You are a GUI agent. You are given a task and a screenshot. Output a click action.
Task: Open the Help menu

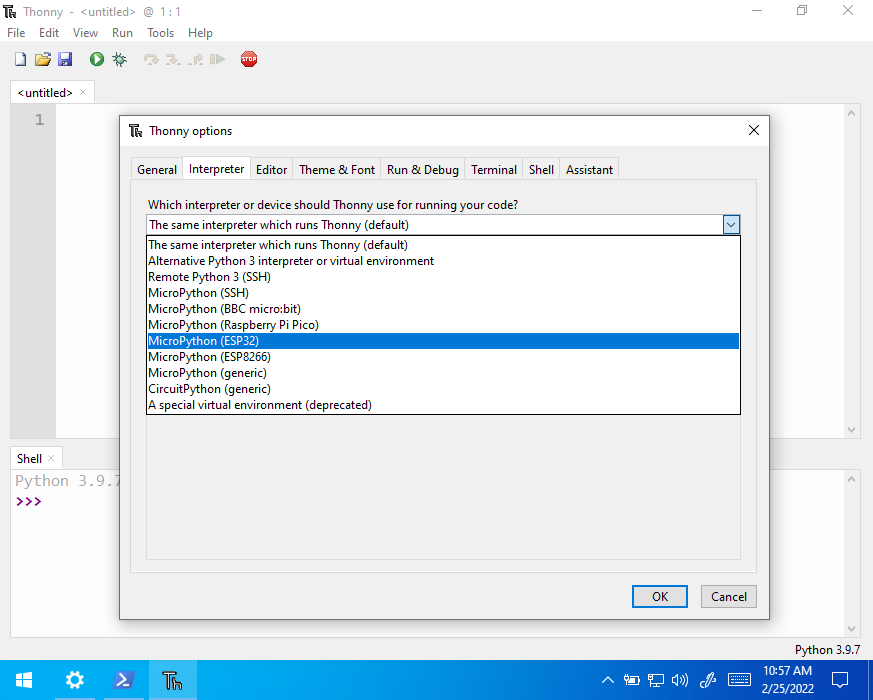click(x=200, y=33)
